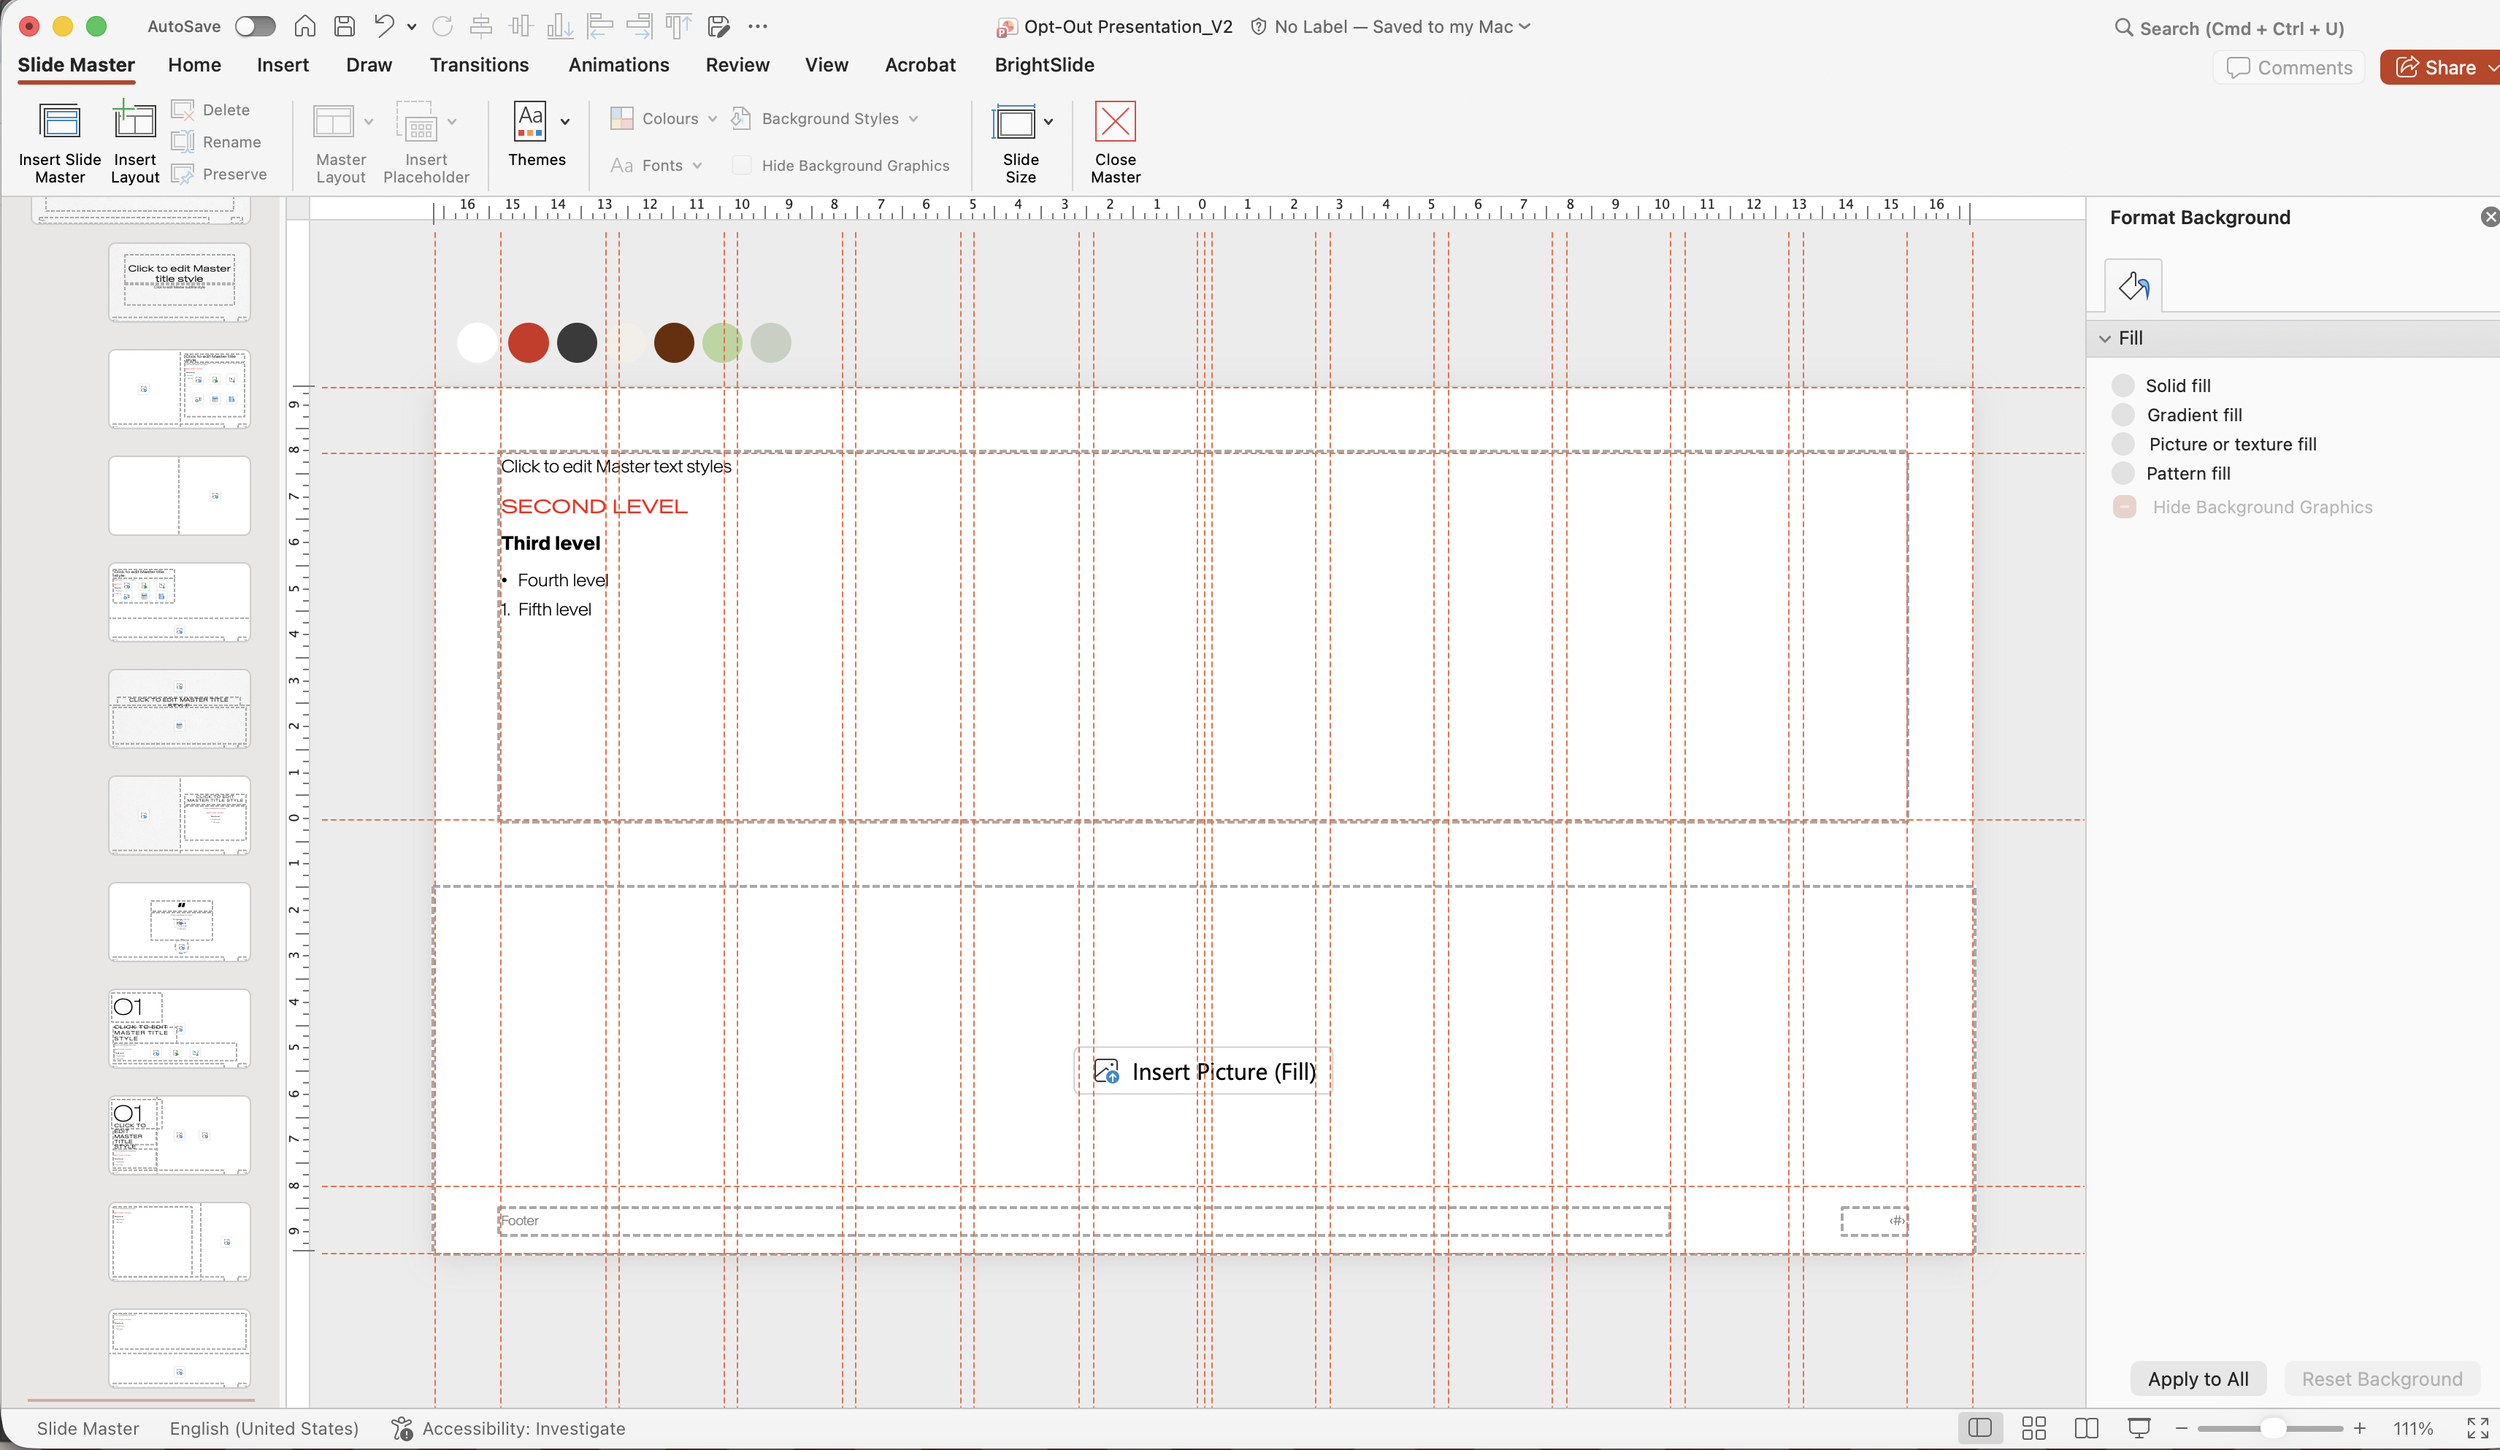Fit slide to window icon
Image resolution: width=2500 pixels, height=1450 pixels.
2478,1428
